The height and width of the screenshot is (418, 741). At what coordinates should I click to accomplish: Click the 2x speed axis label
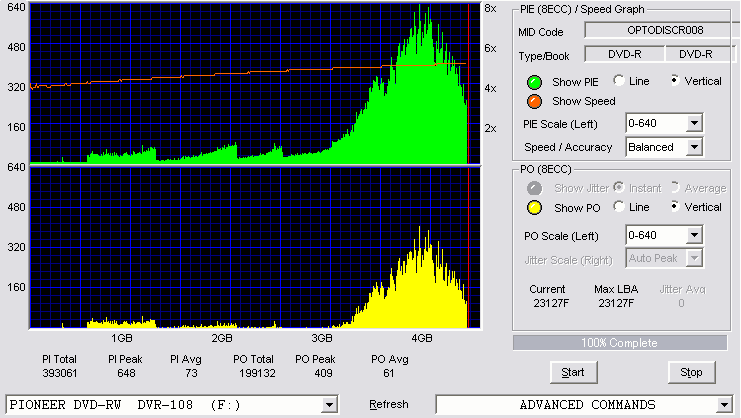pos(491,128)
